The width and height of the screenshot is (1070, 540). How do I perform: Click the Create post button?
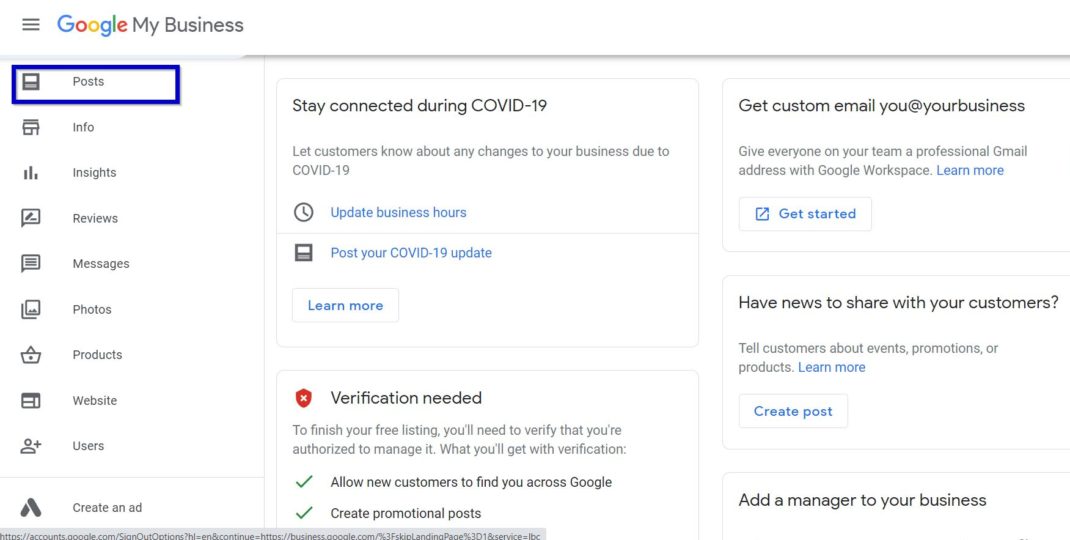pyautogui.click(x=793, y=411)
